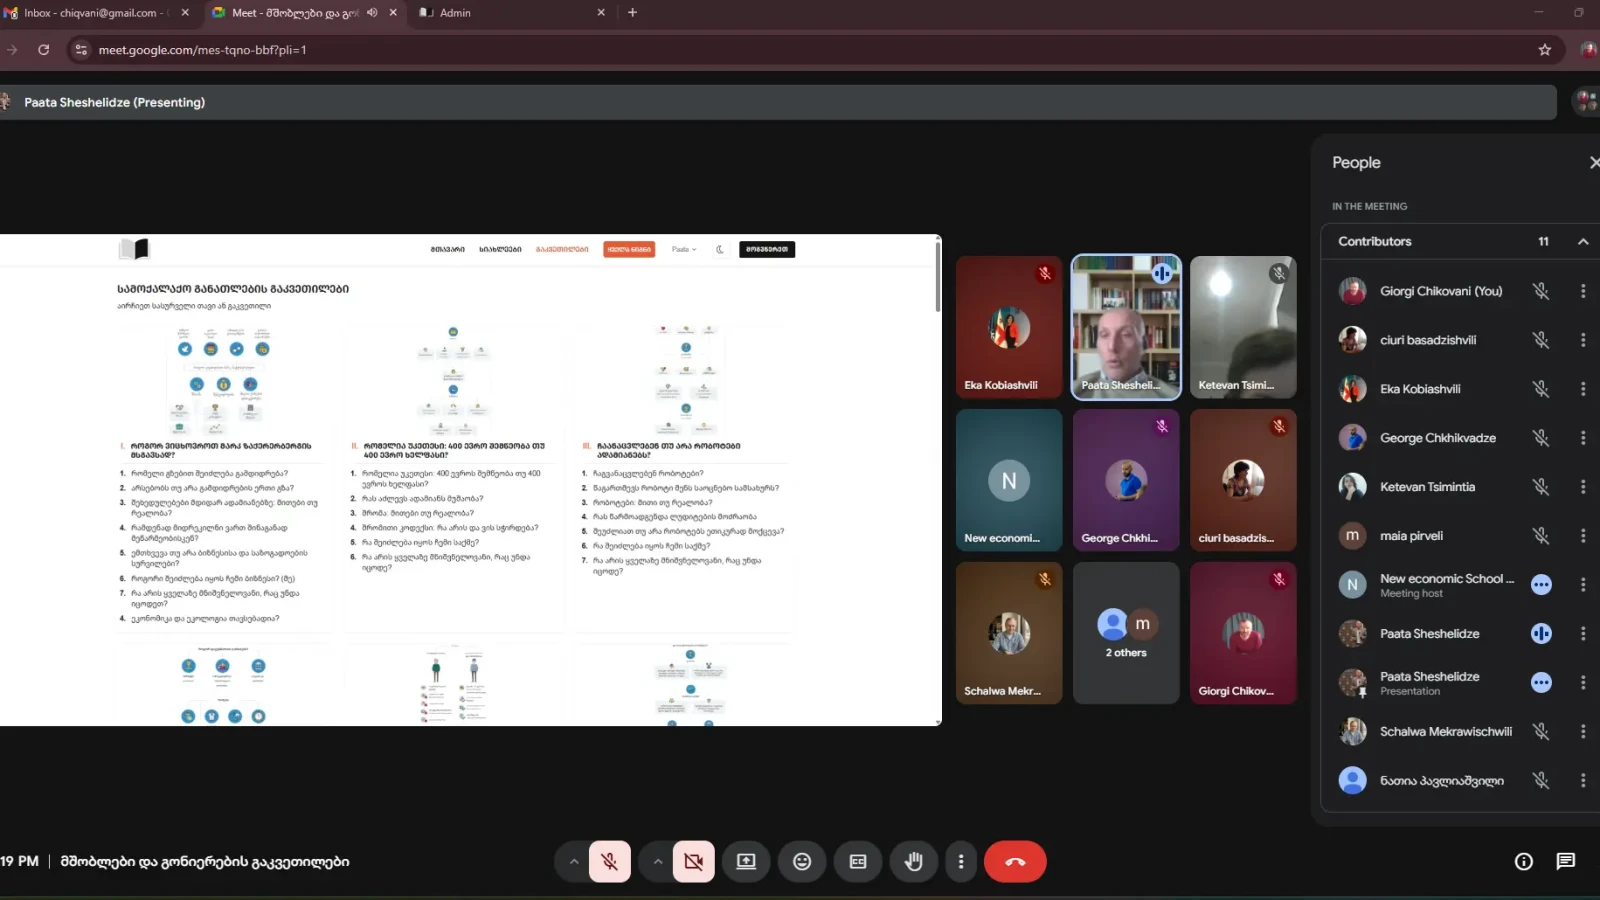The image size is (1600, 900).
Task: Toggle the microphone mute button
Action: pos(609,862)
